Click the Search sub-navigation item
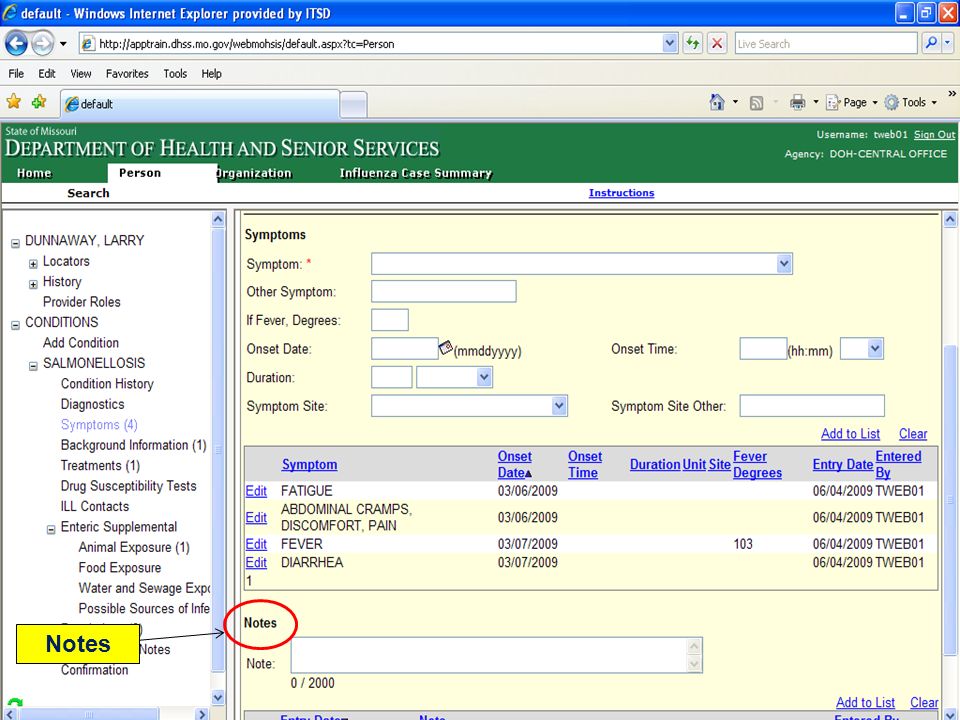This screenshot has height=720, width=960. tap(88, 193)
